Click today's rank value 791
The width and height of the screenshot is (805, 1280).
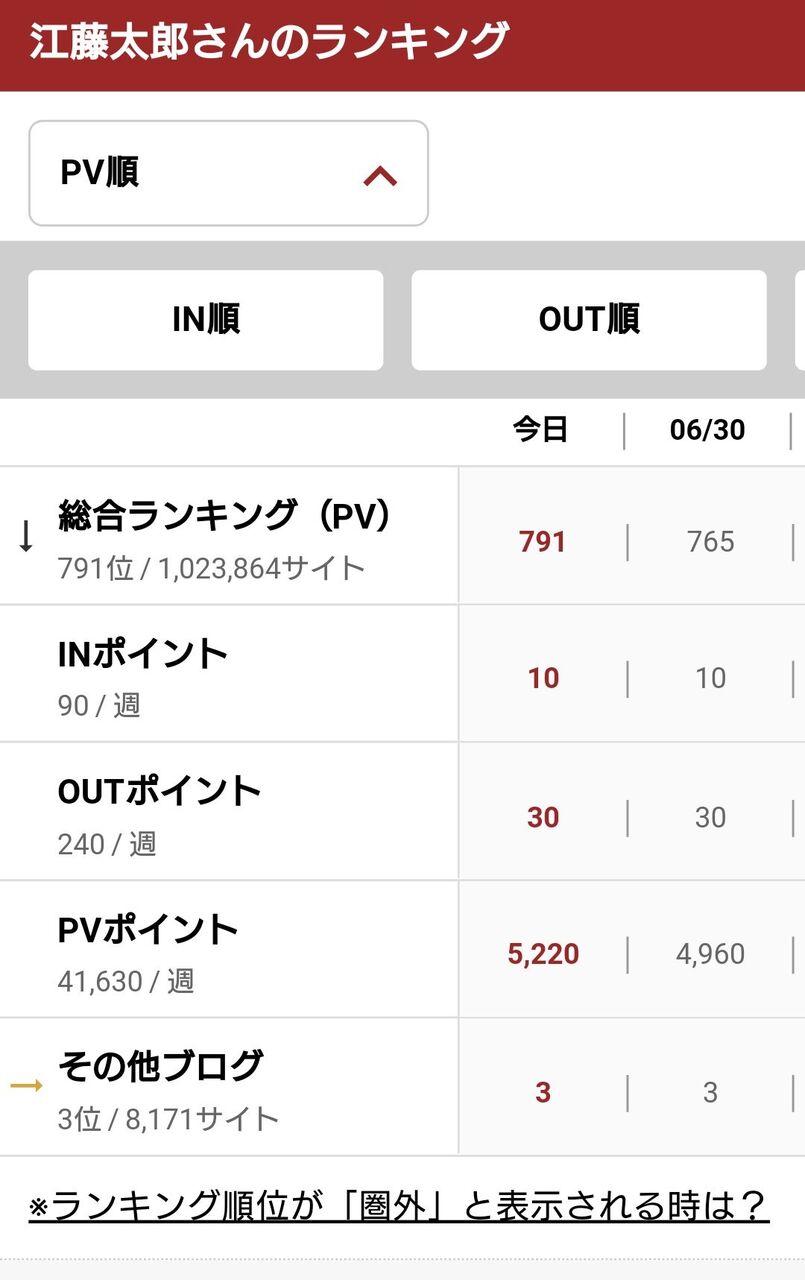point(542,542)
